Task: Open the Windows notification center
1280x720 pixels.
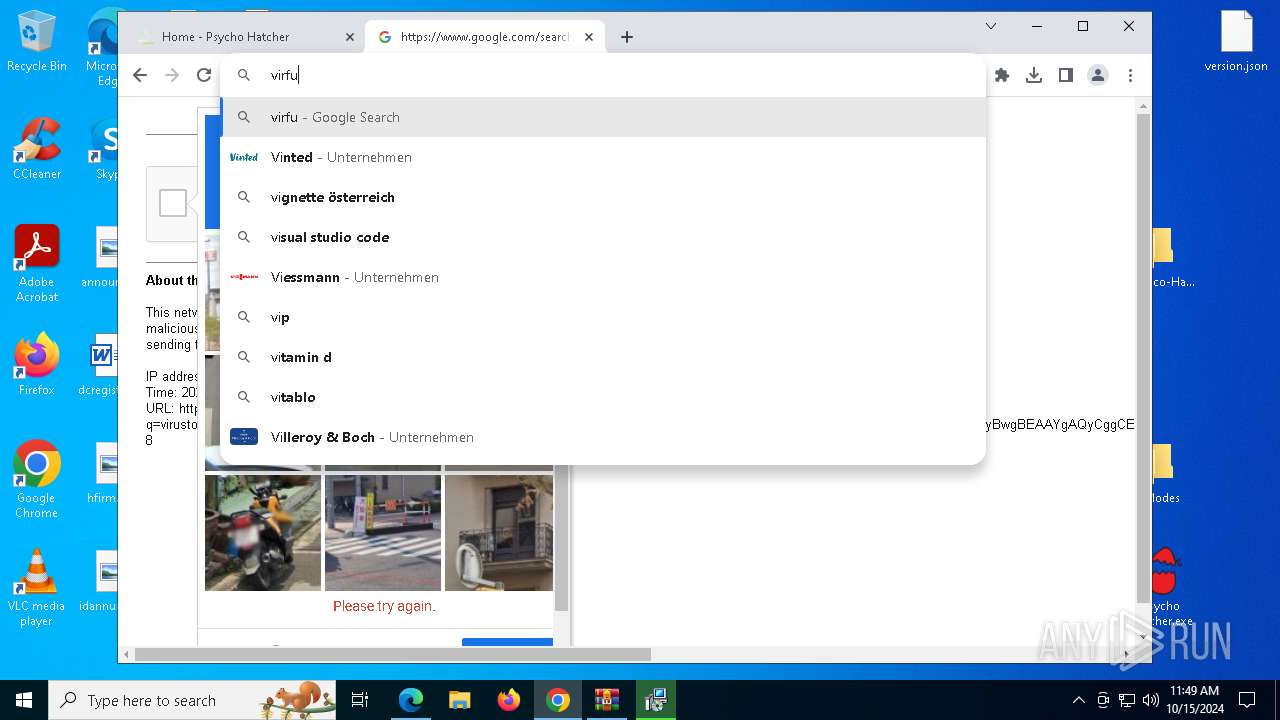Action: point(1247,700)
